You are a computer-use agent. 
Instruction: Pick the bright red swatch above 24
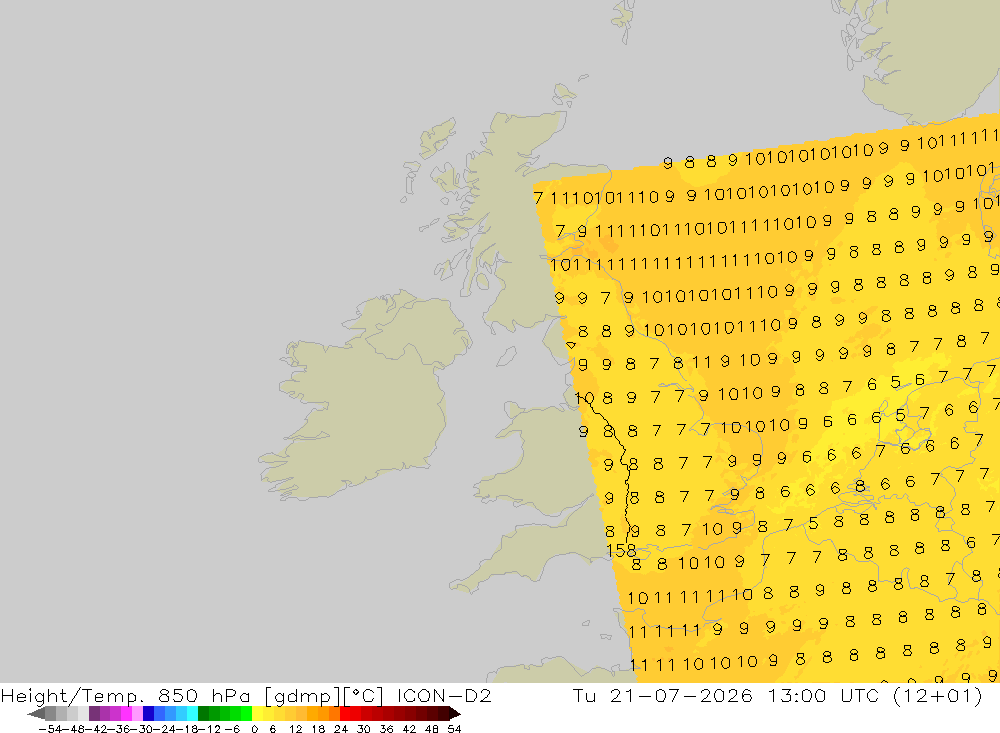(345, 714)
